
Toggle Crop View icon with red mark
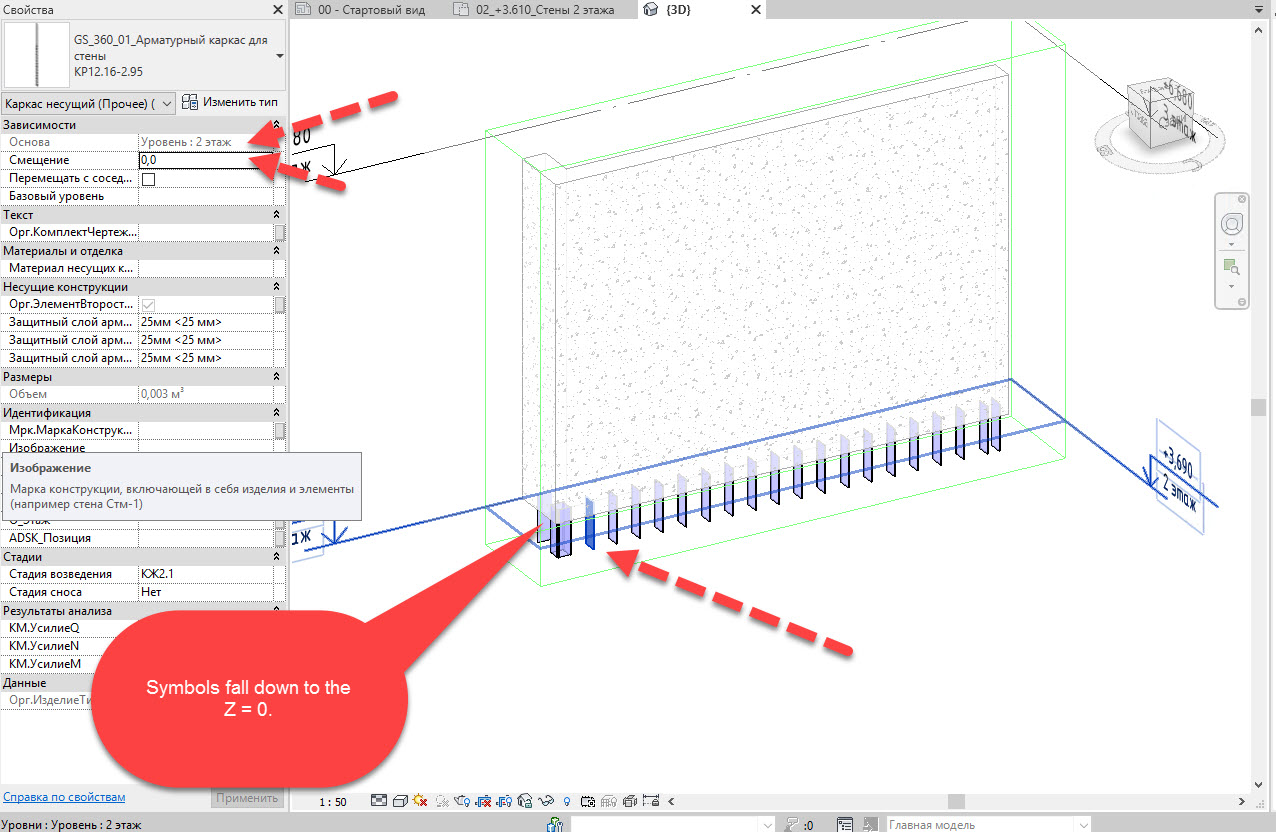tap(484, 801)
